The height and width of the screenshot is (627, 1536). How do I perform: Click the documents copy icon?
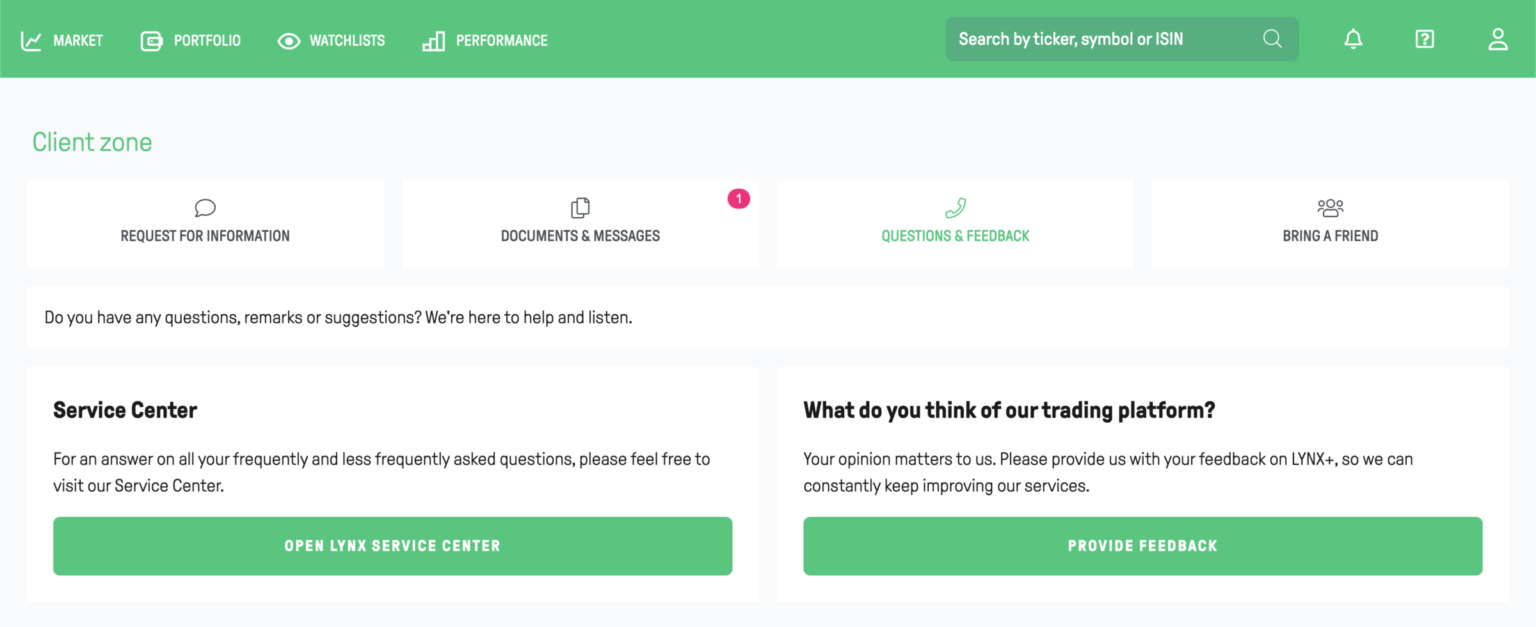pyautogui.click(x=580, y=208)
